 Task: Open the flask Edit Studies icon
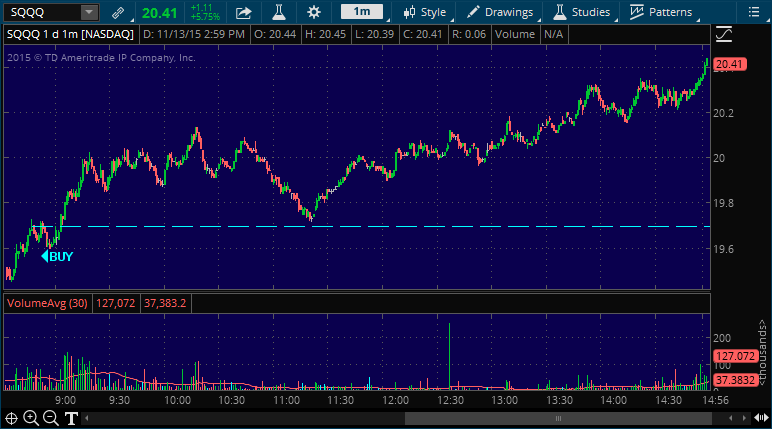(279, 12)
